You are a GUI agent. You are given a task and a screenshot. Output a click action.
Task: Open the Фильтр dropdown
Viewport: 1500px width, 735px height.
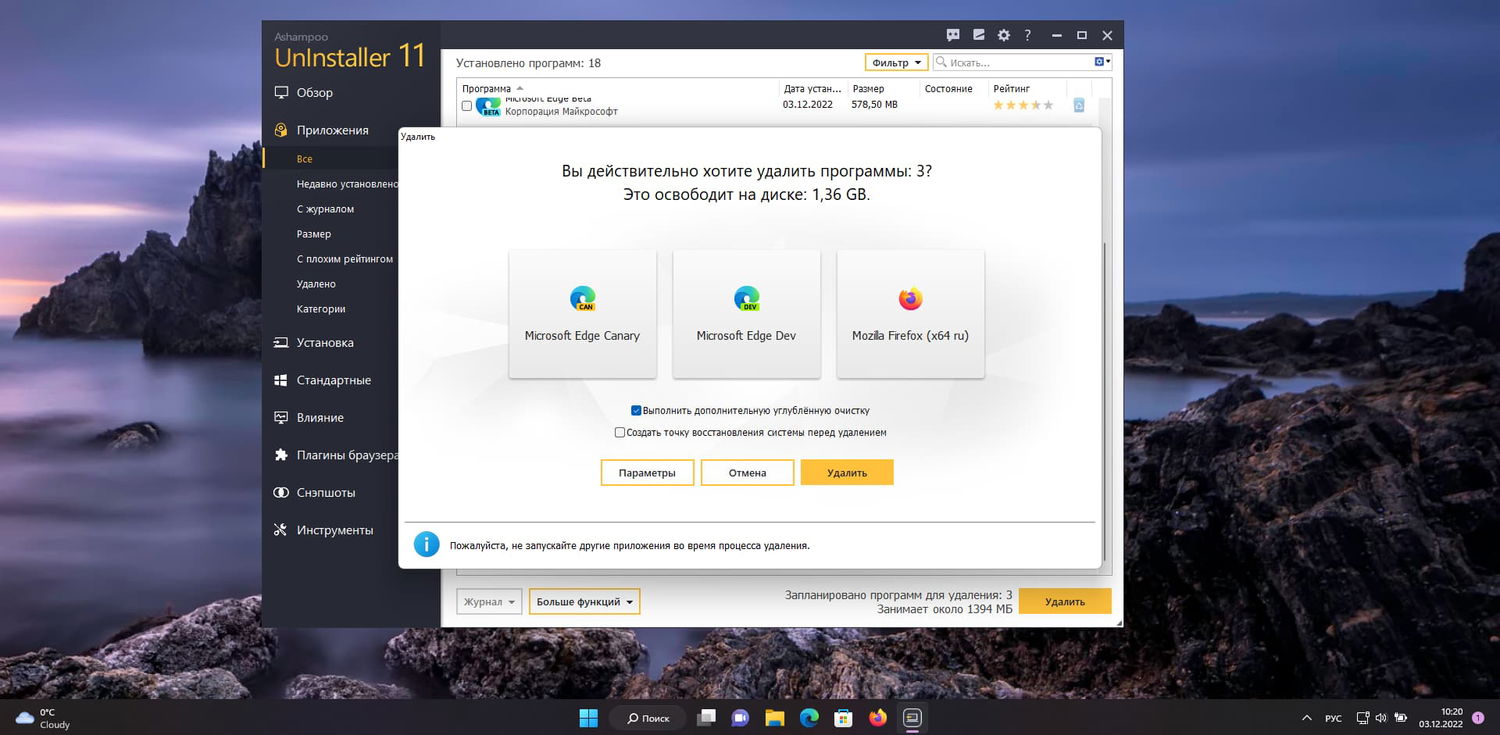click(896, 62)
